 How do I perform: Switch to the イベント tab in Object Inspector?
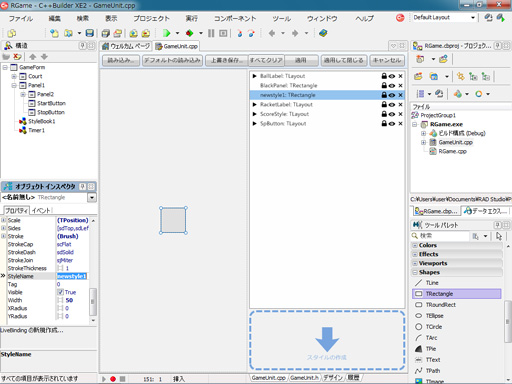41,210
